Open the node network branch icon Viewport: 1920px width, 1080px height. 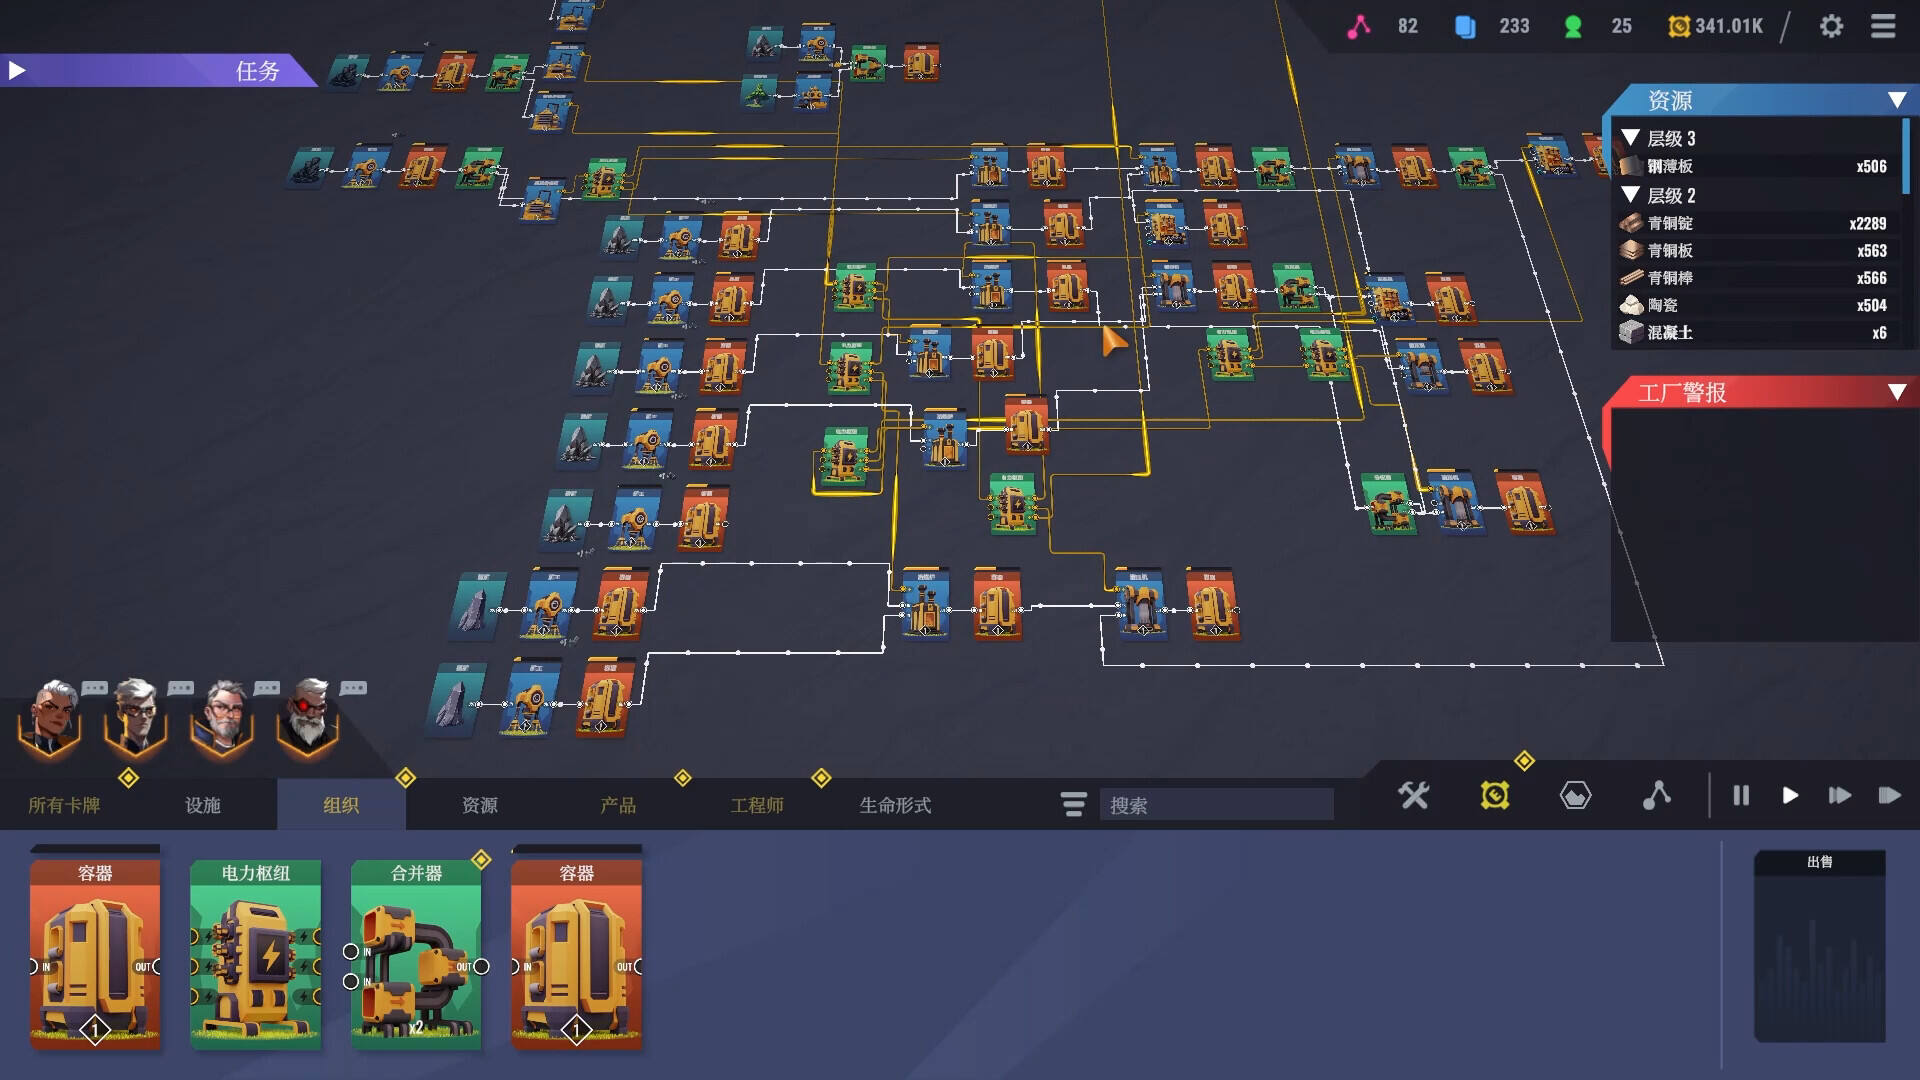point(1656,796)
